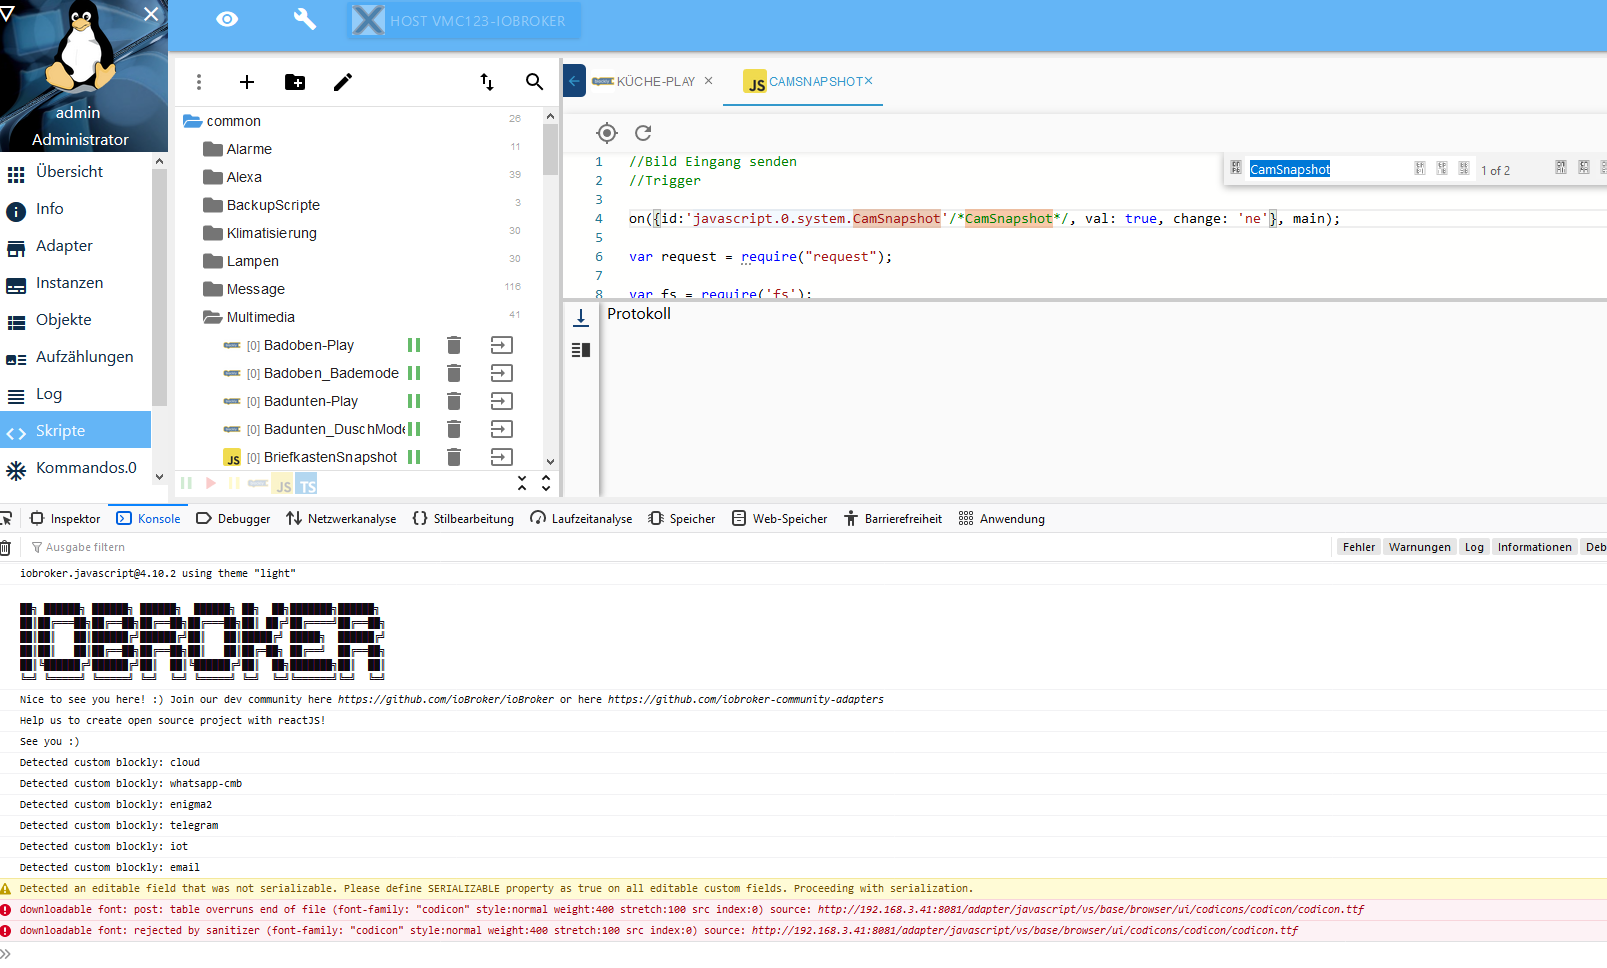The image size is (1607, 968).
Task: Create a new folder in the scripts tree
Action: 295,82
